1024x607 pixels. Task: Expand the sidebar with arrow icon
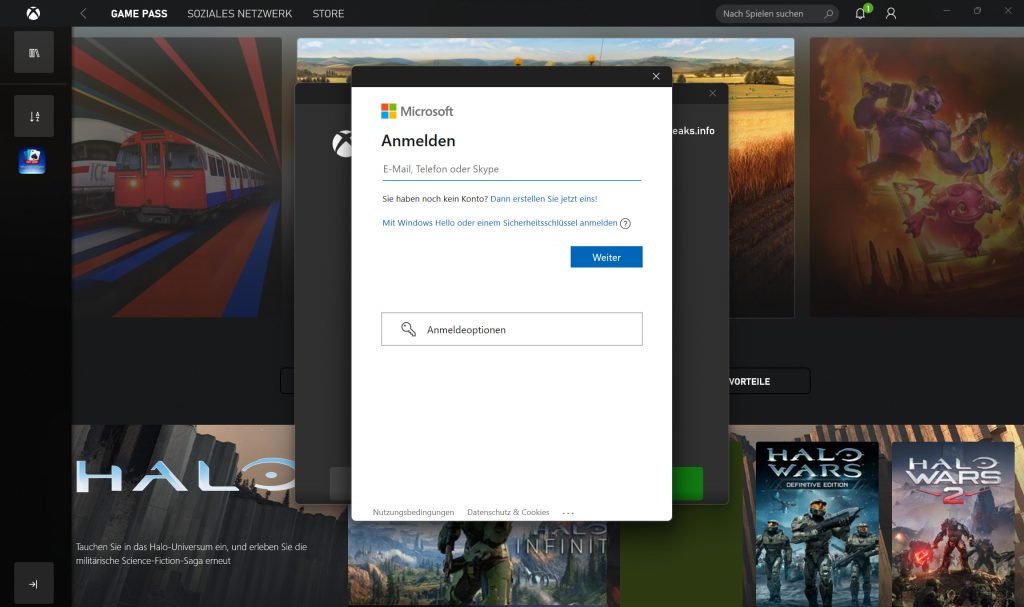click(x=34, y=583)
